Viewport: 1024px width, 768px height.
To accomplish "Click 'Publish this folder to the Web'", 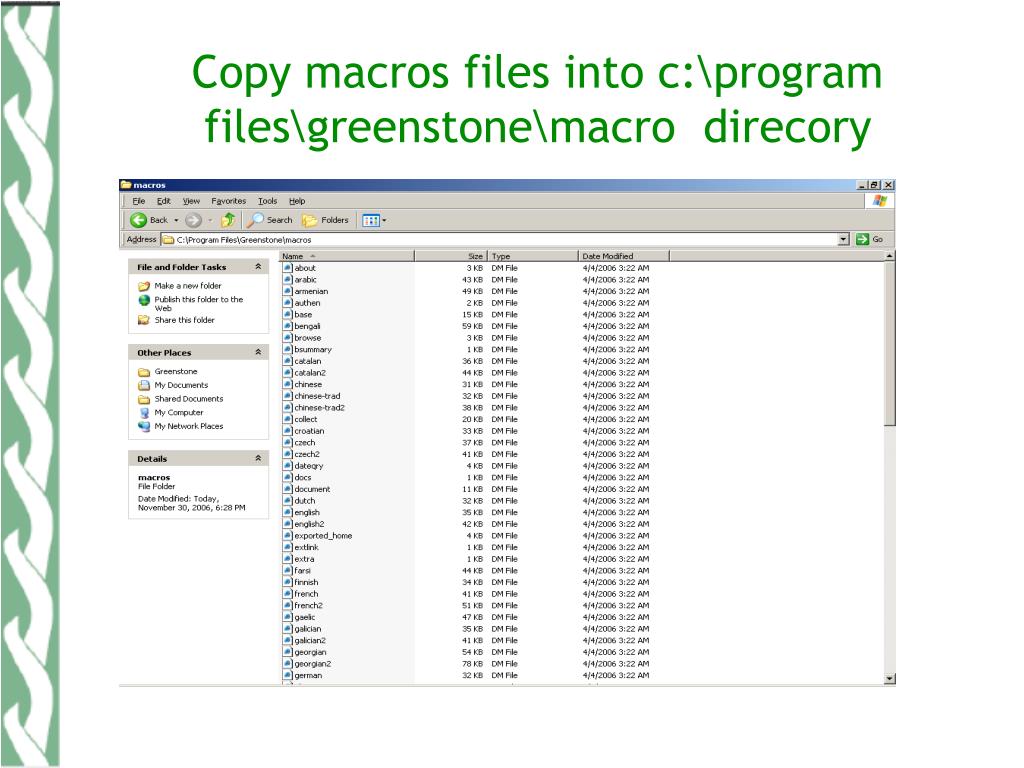I will pyautogui.click(x=199, y=304).
